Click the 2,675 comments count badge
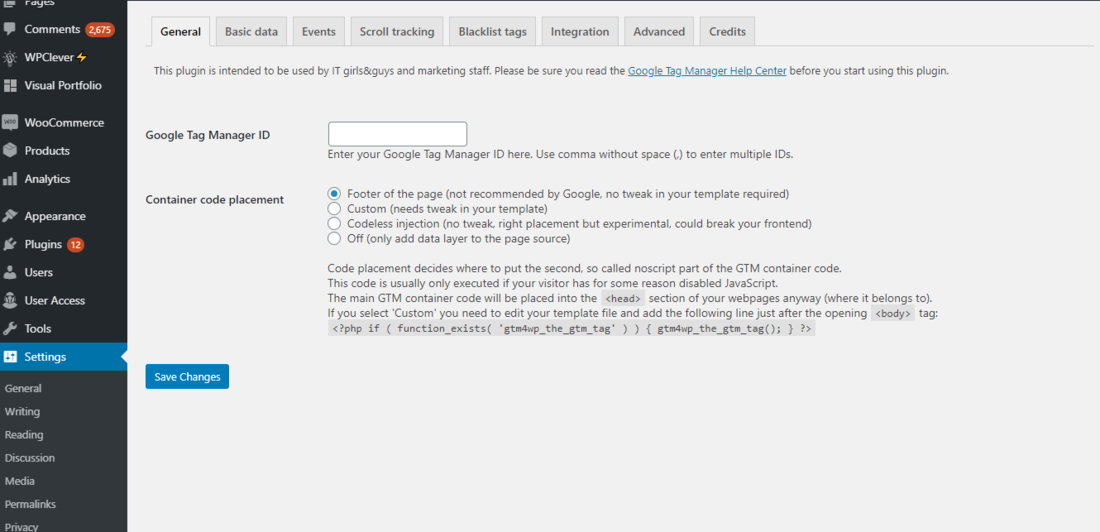The image size is (1100, 532). (x=100, y=29)
